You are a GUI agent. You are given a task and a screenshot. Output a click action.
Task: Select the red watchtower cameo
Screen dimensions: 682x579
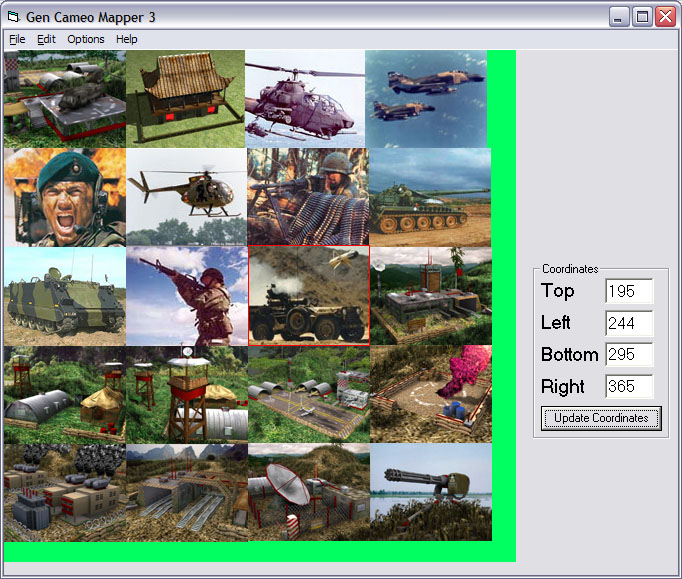[187, 395]
